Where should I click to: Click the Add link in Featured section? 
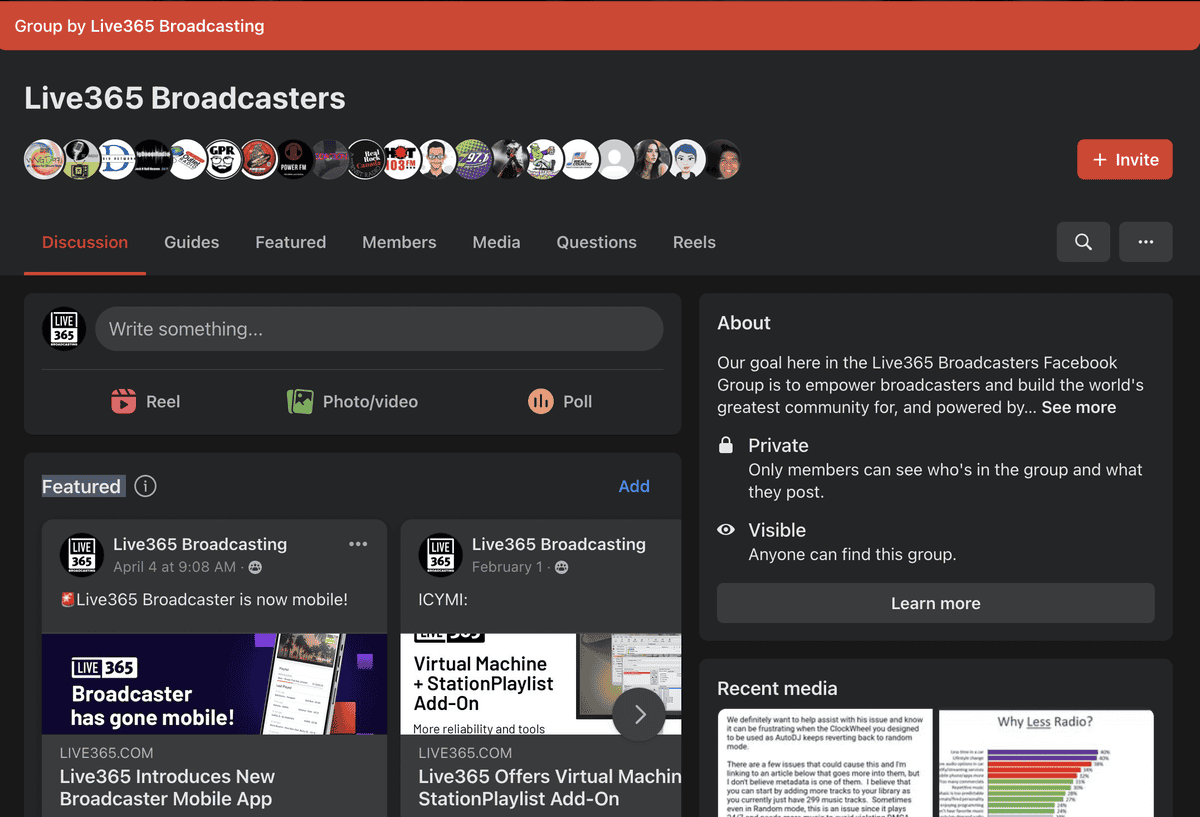[x=634, y=487]
